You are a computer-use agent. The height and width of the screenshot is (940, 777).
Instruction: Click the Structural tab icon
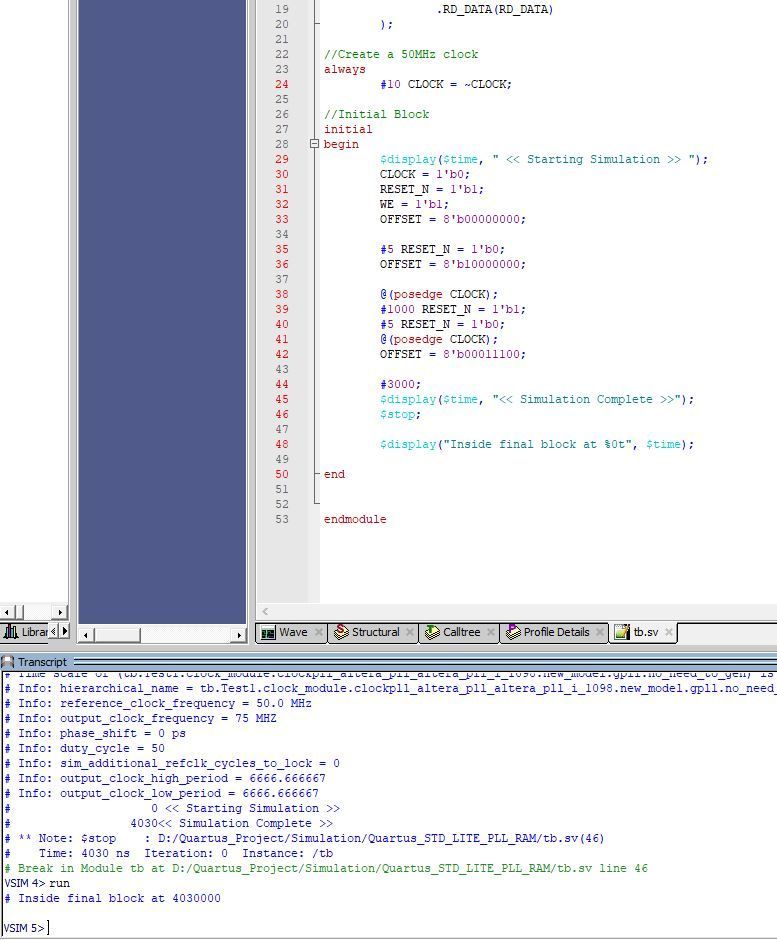[341, 632]
